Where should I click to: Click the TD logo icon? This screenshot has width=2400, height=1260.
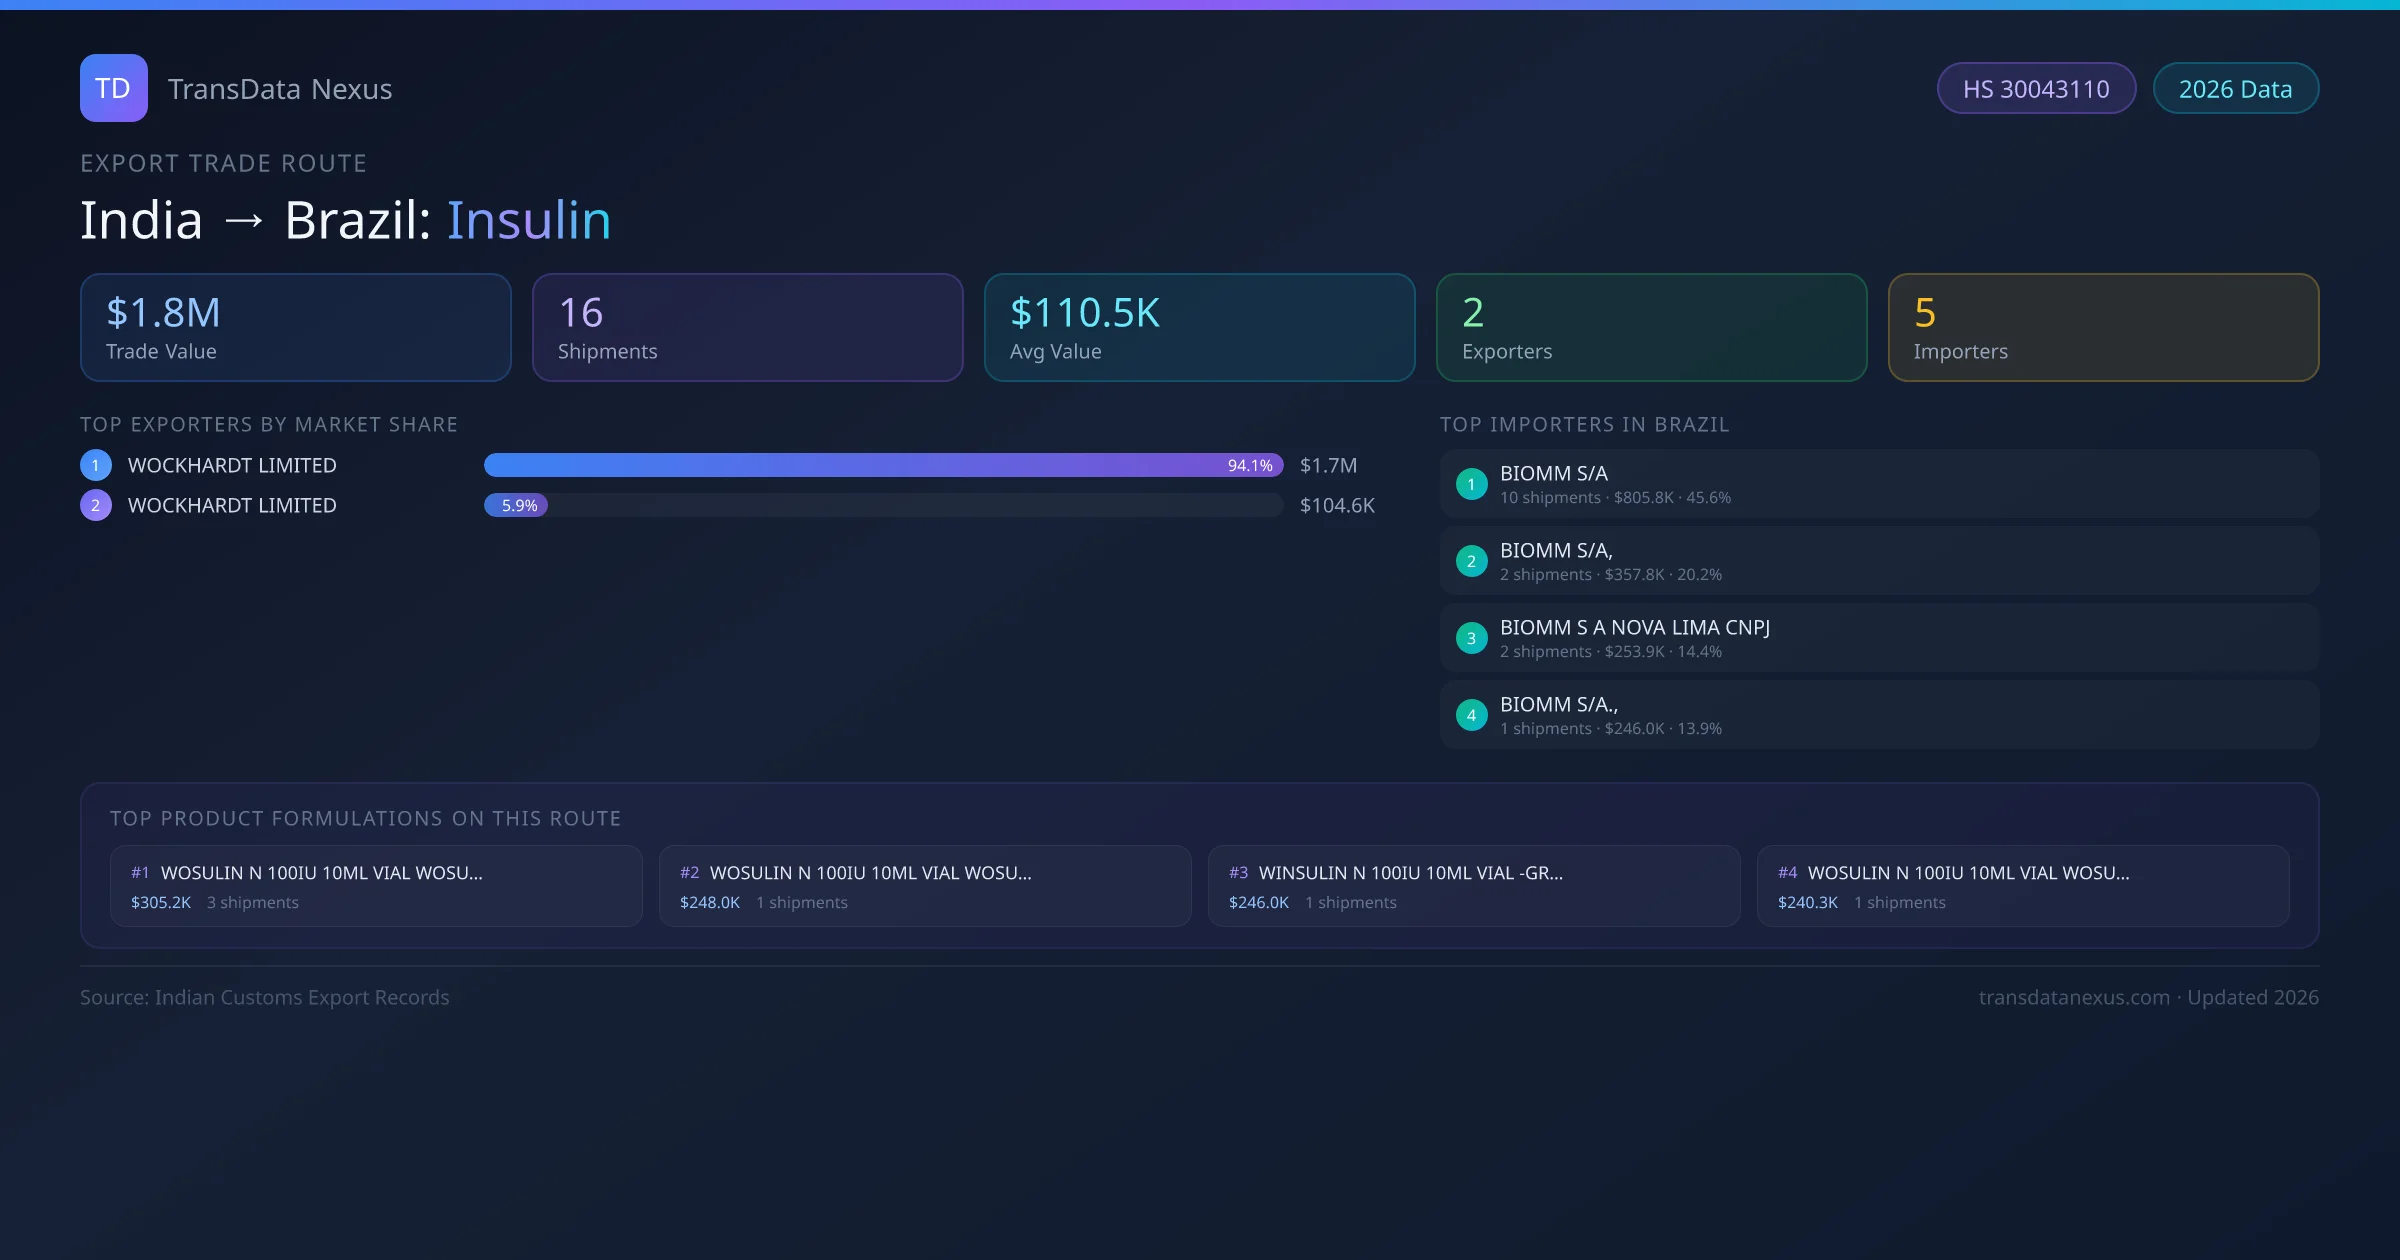113,88
